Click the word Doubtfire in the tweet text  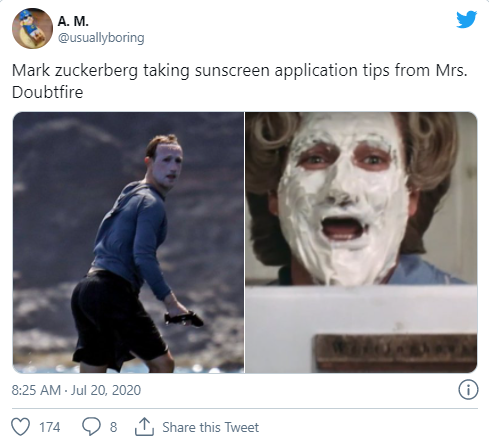click(47, 92)
